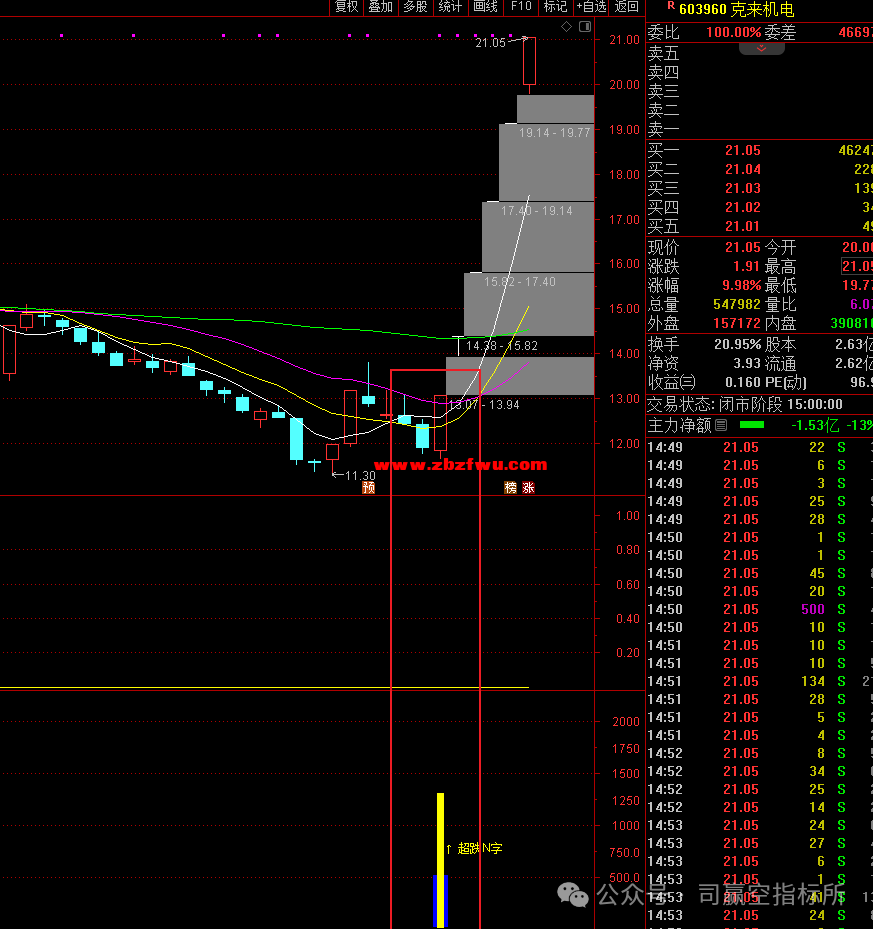Click the 卖三 row label

tap(663, 91)
